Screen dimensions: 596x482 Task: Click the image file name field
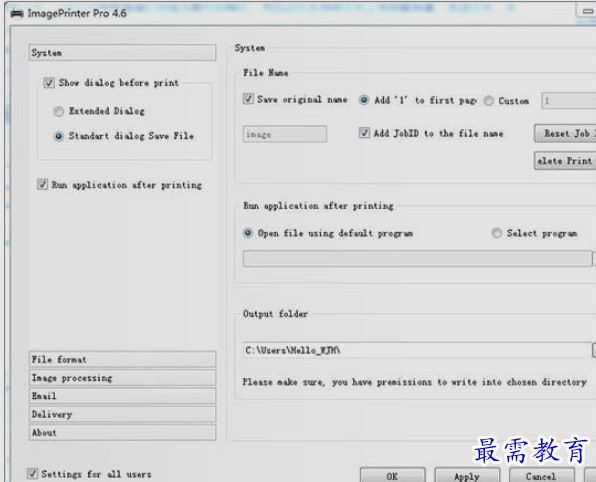pyautogui.click(x=285, y=134)
